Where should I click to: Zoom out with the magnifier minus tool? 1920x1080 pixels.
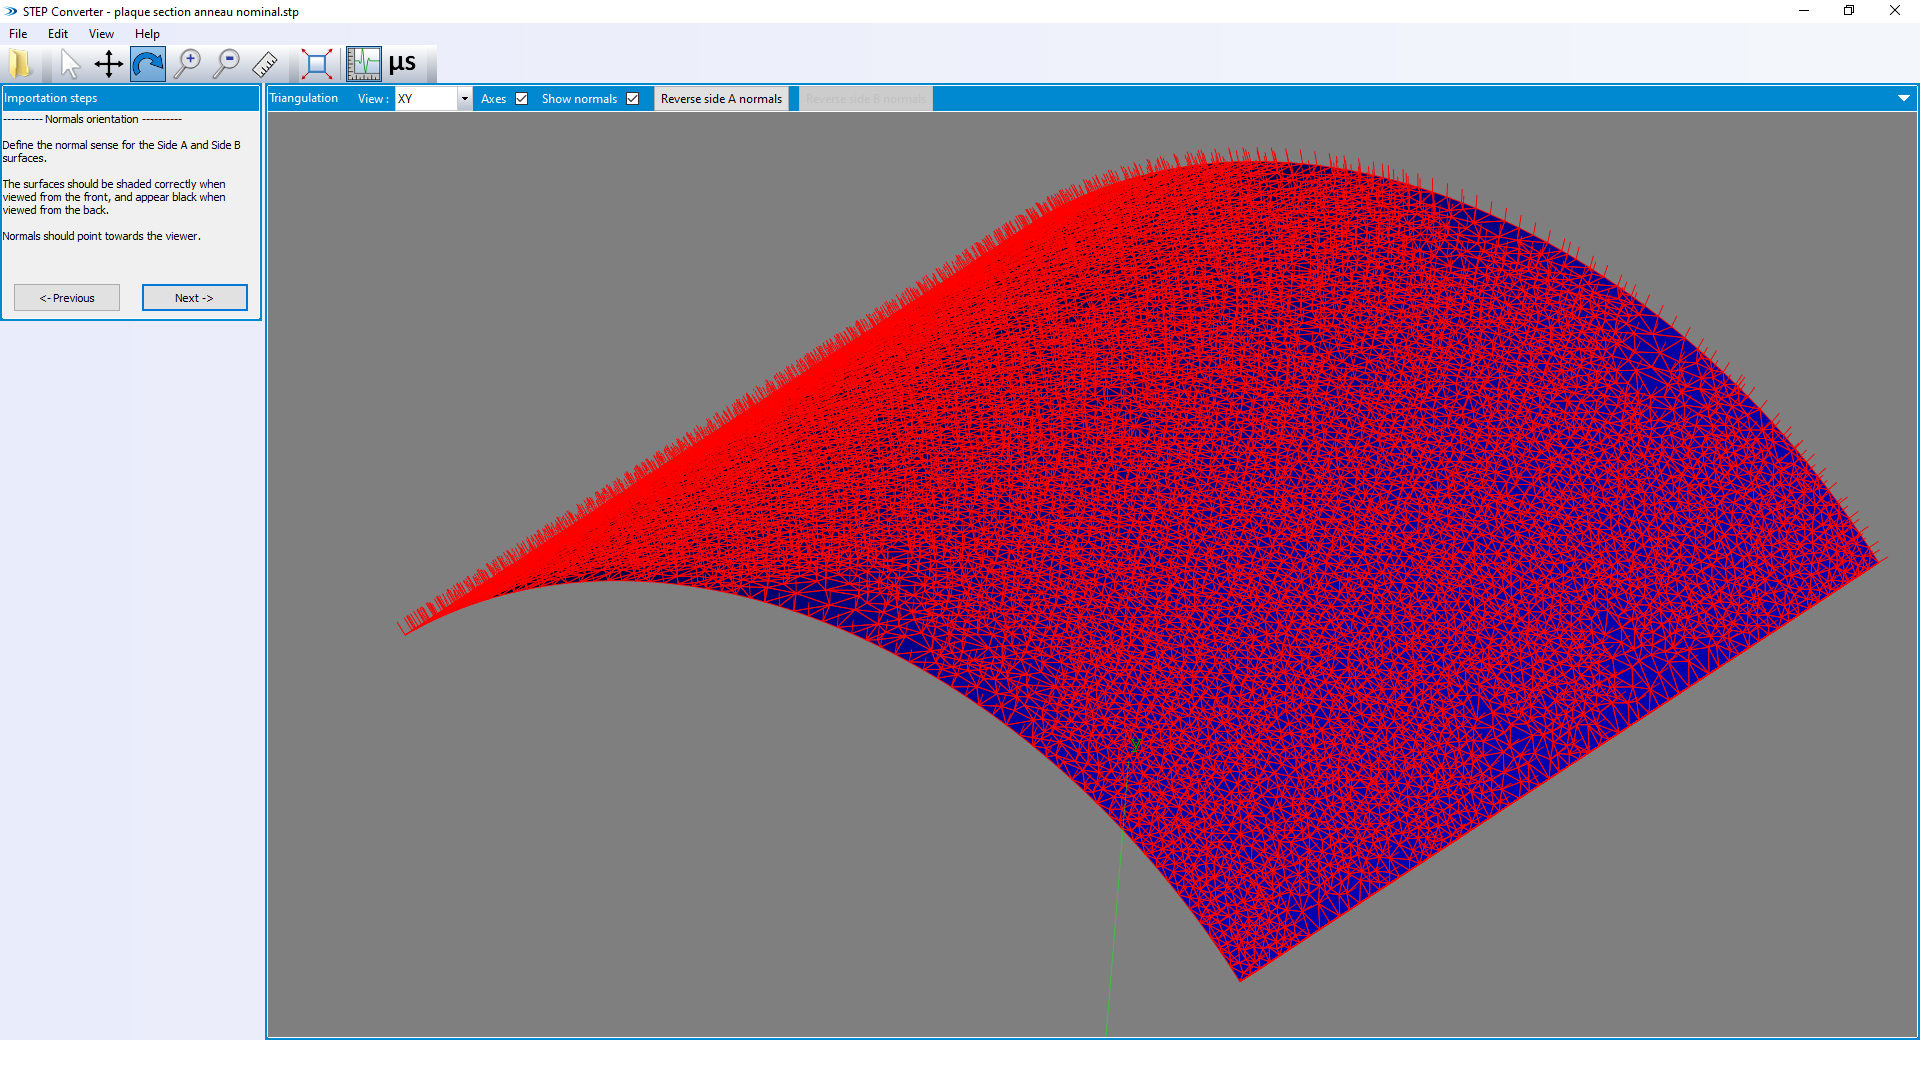point(226,63)
